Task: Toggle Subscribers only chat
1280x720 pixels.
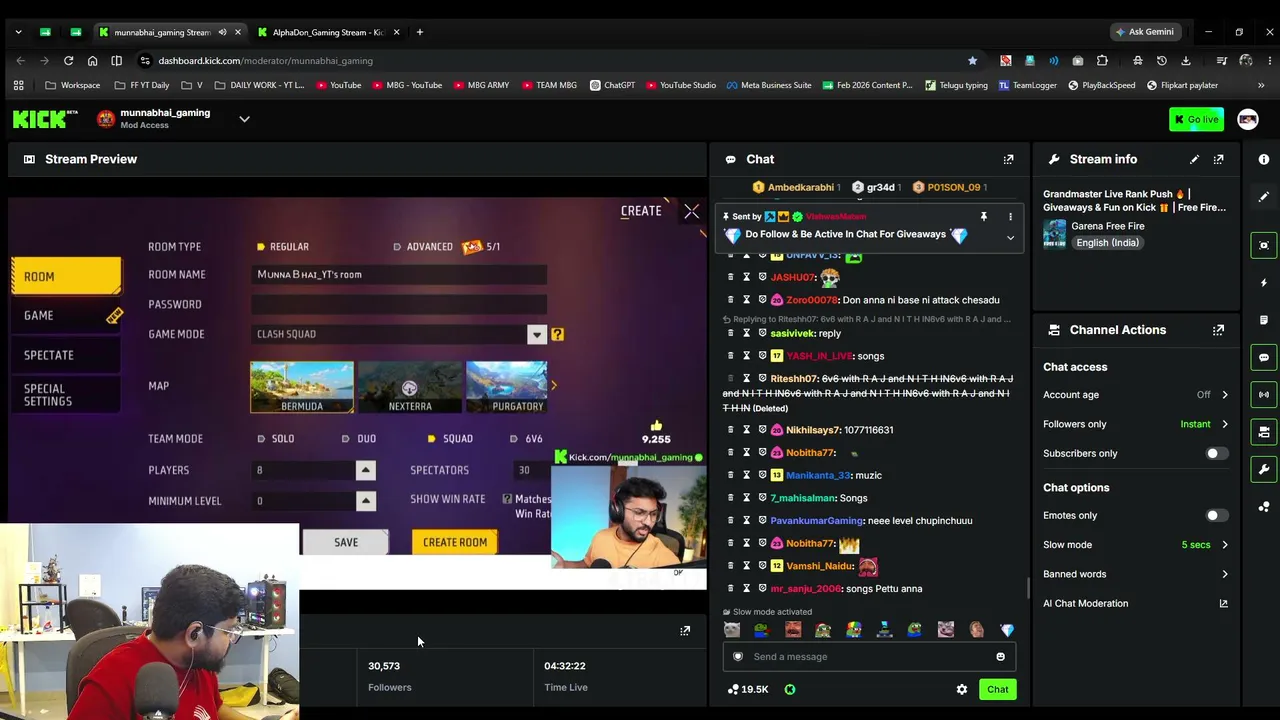Action: [1216, 453]
